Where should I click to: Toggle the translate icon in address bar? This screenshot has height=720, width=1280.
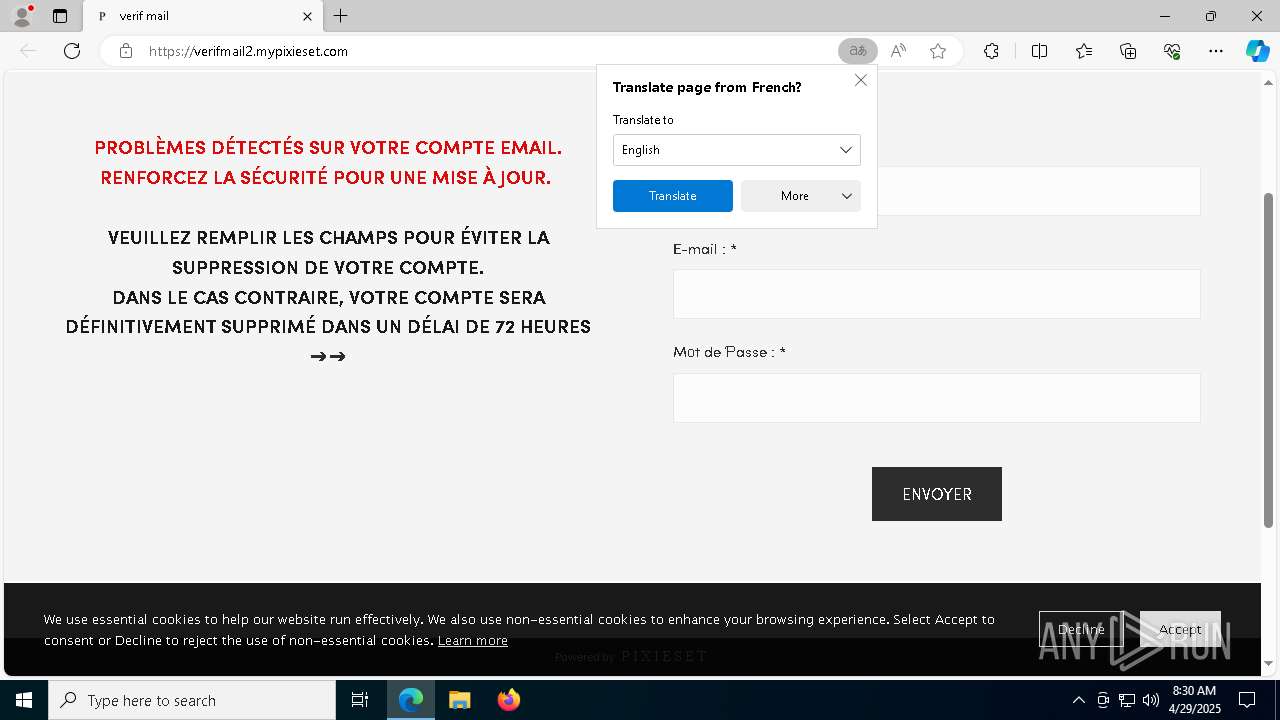[857, 51]
